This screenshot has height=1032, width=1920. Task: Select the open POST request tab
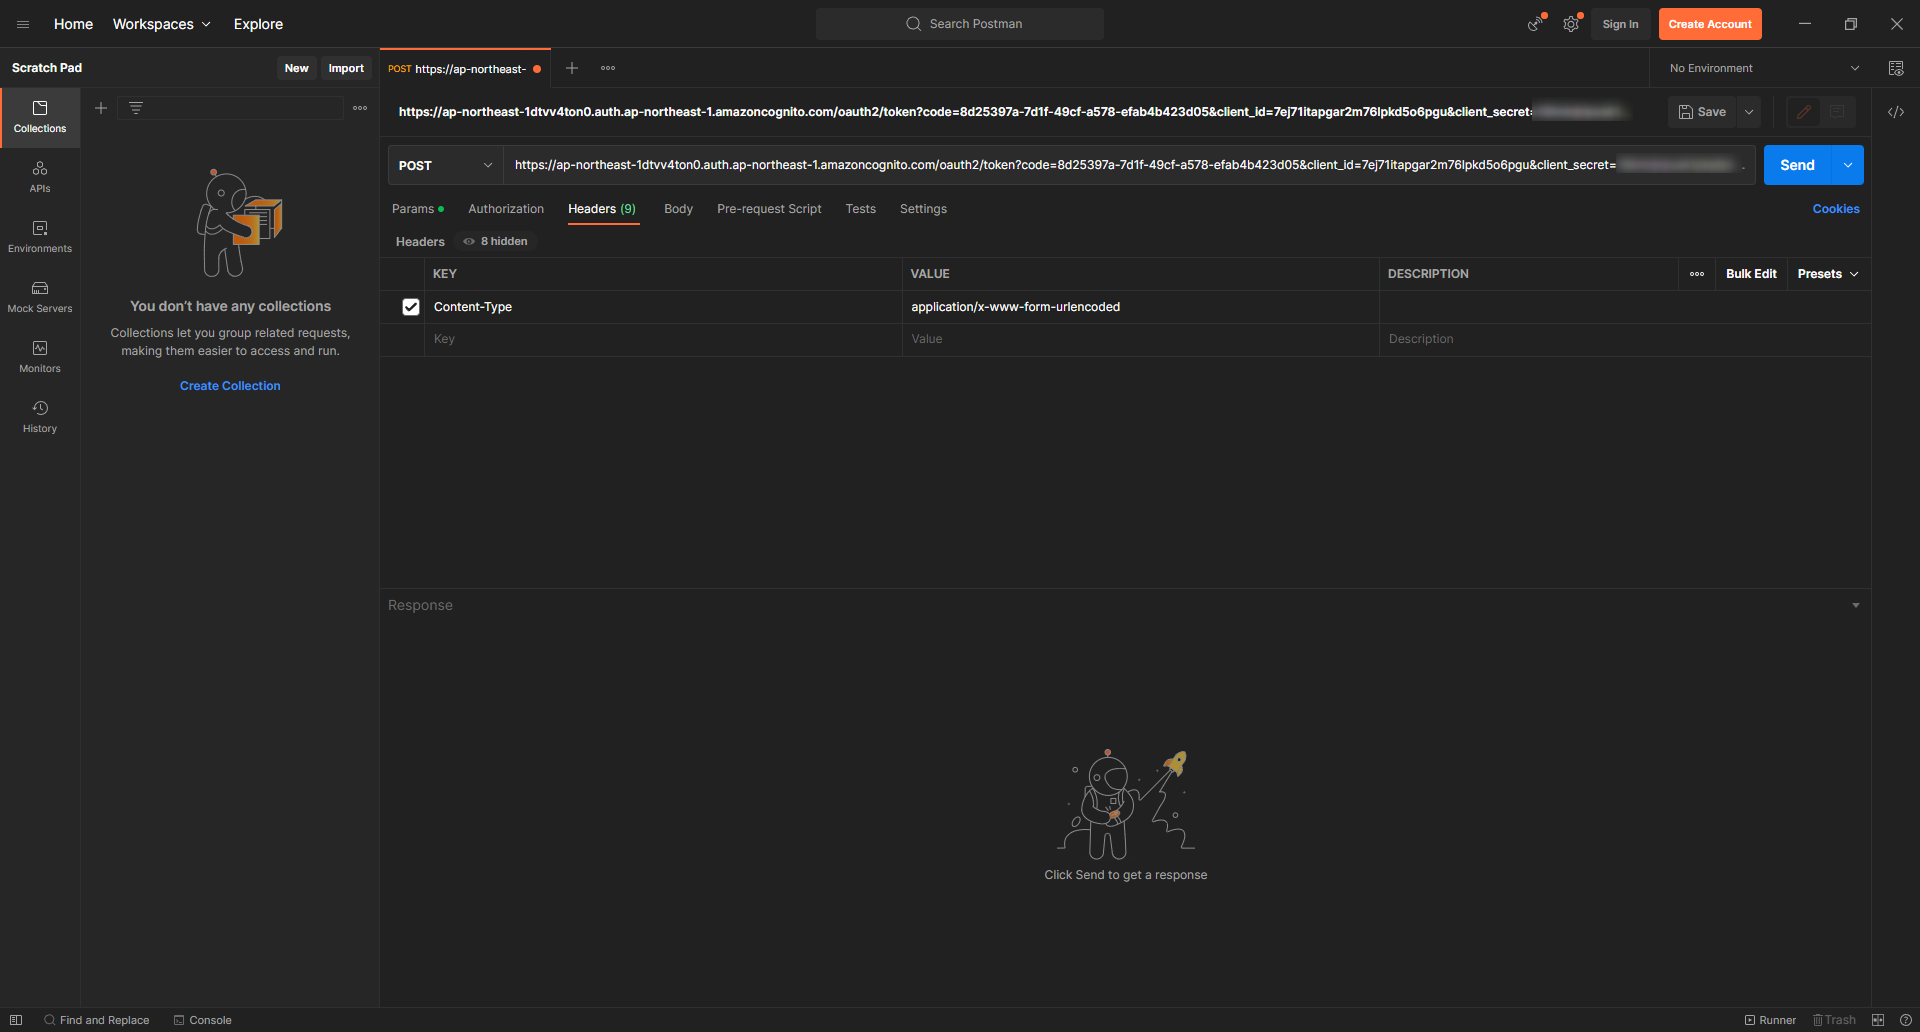tap(465, 69)
